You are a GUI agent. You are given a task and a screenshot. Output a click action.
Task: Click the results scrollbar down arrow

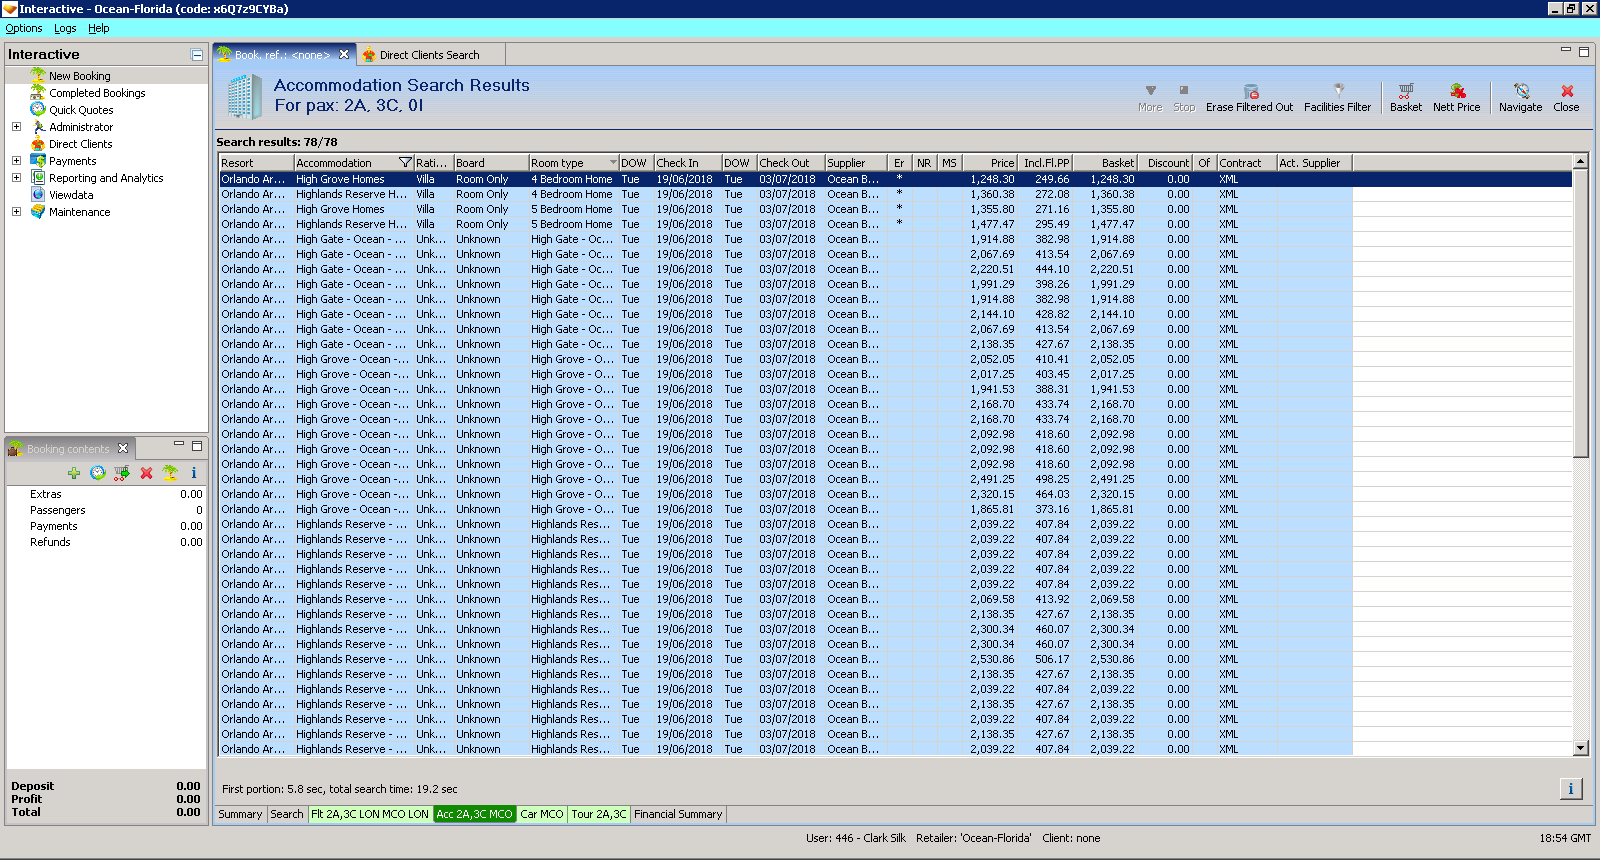[x=1580, y=748]
